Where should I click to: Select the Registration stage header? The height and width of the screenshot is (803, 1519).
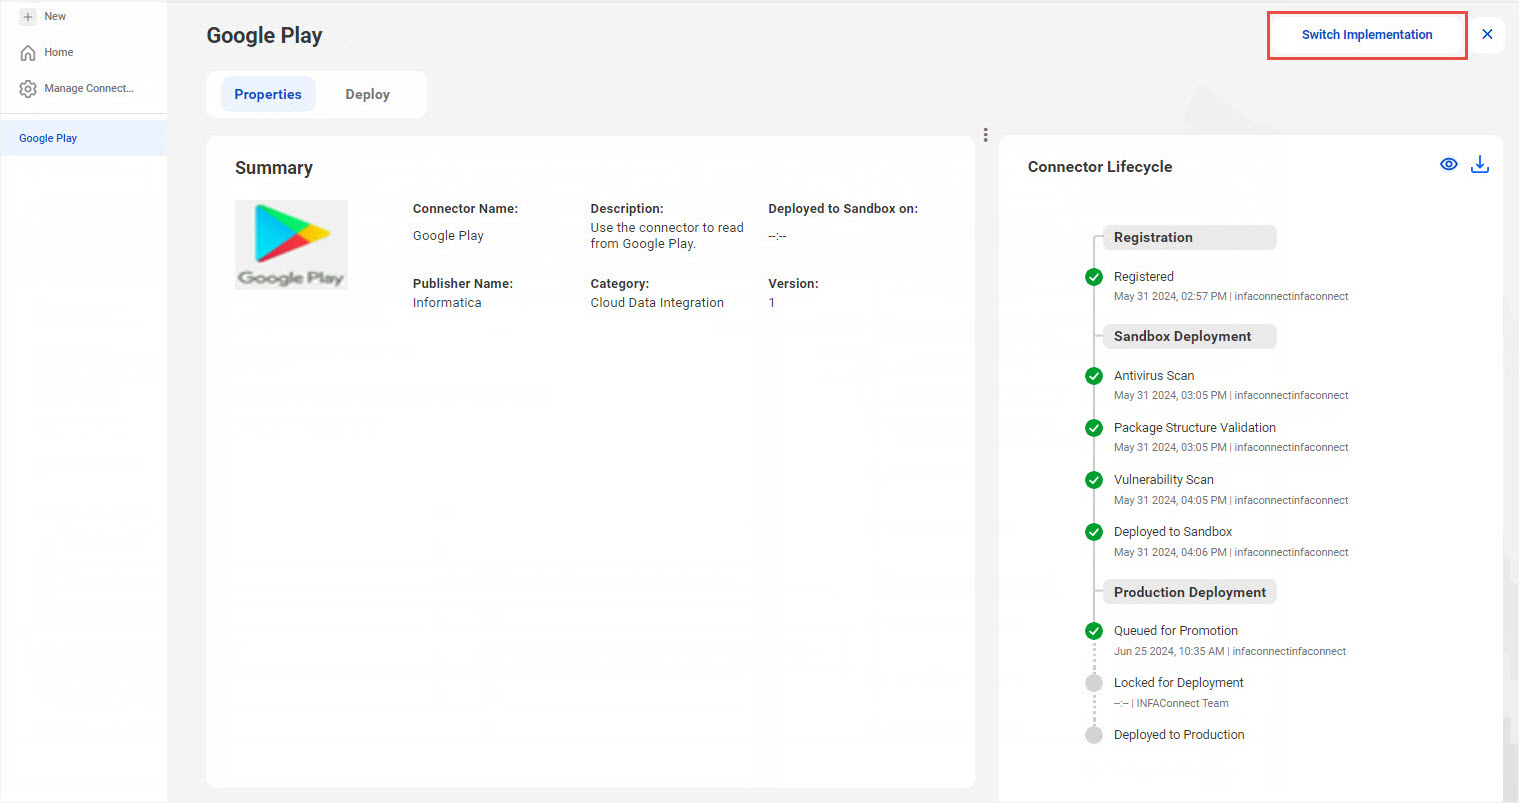(1189, 237)
